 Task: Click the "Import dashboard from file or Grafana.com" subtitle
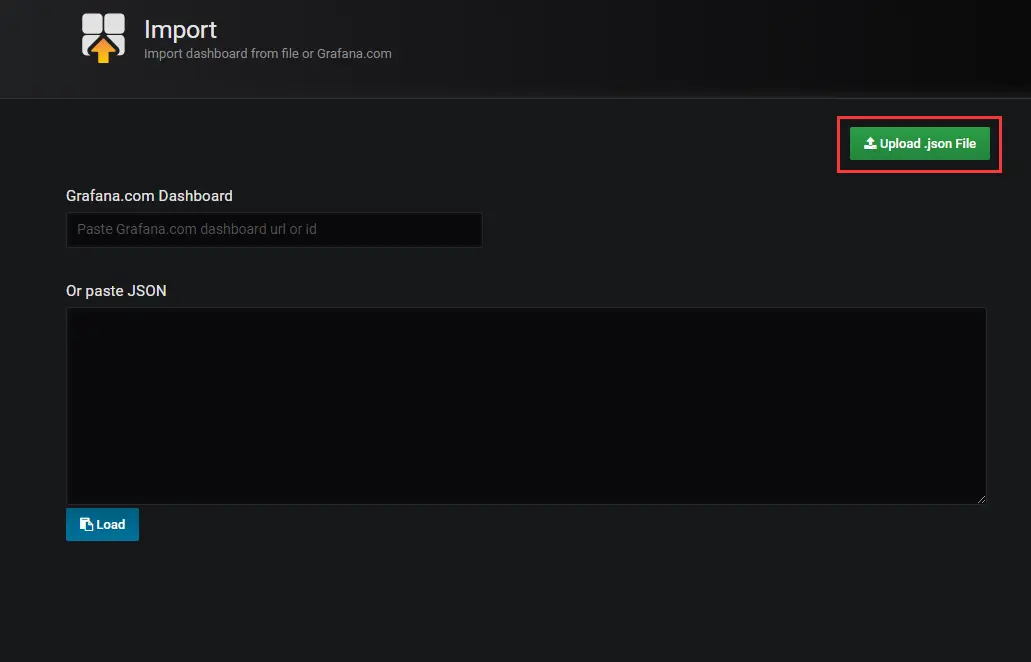pos(268,54)
